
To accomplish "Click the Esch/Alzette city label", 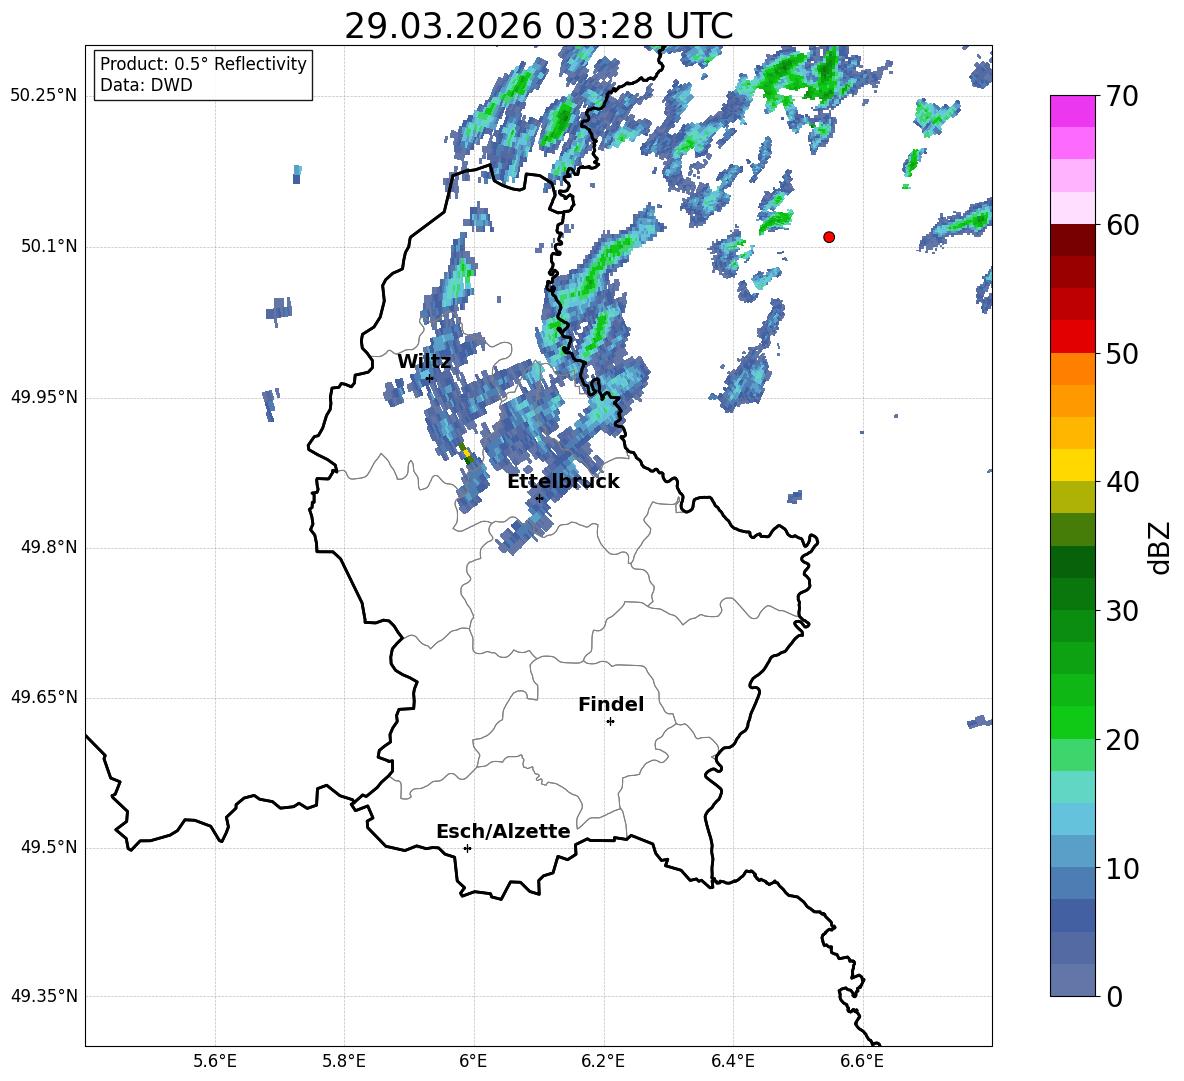I will click(503, 832).
